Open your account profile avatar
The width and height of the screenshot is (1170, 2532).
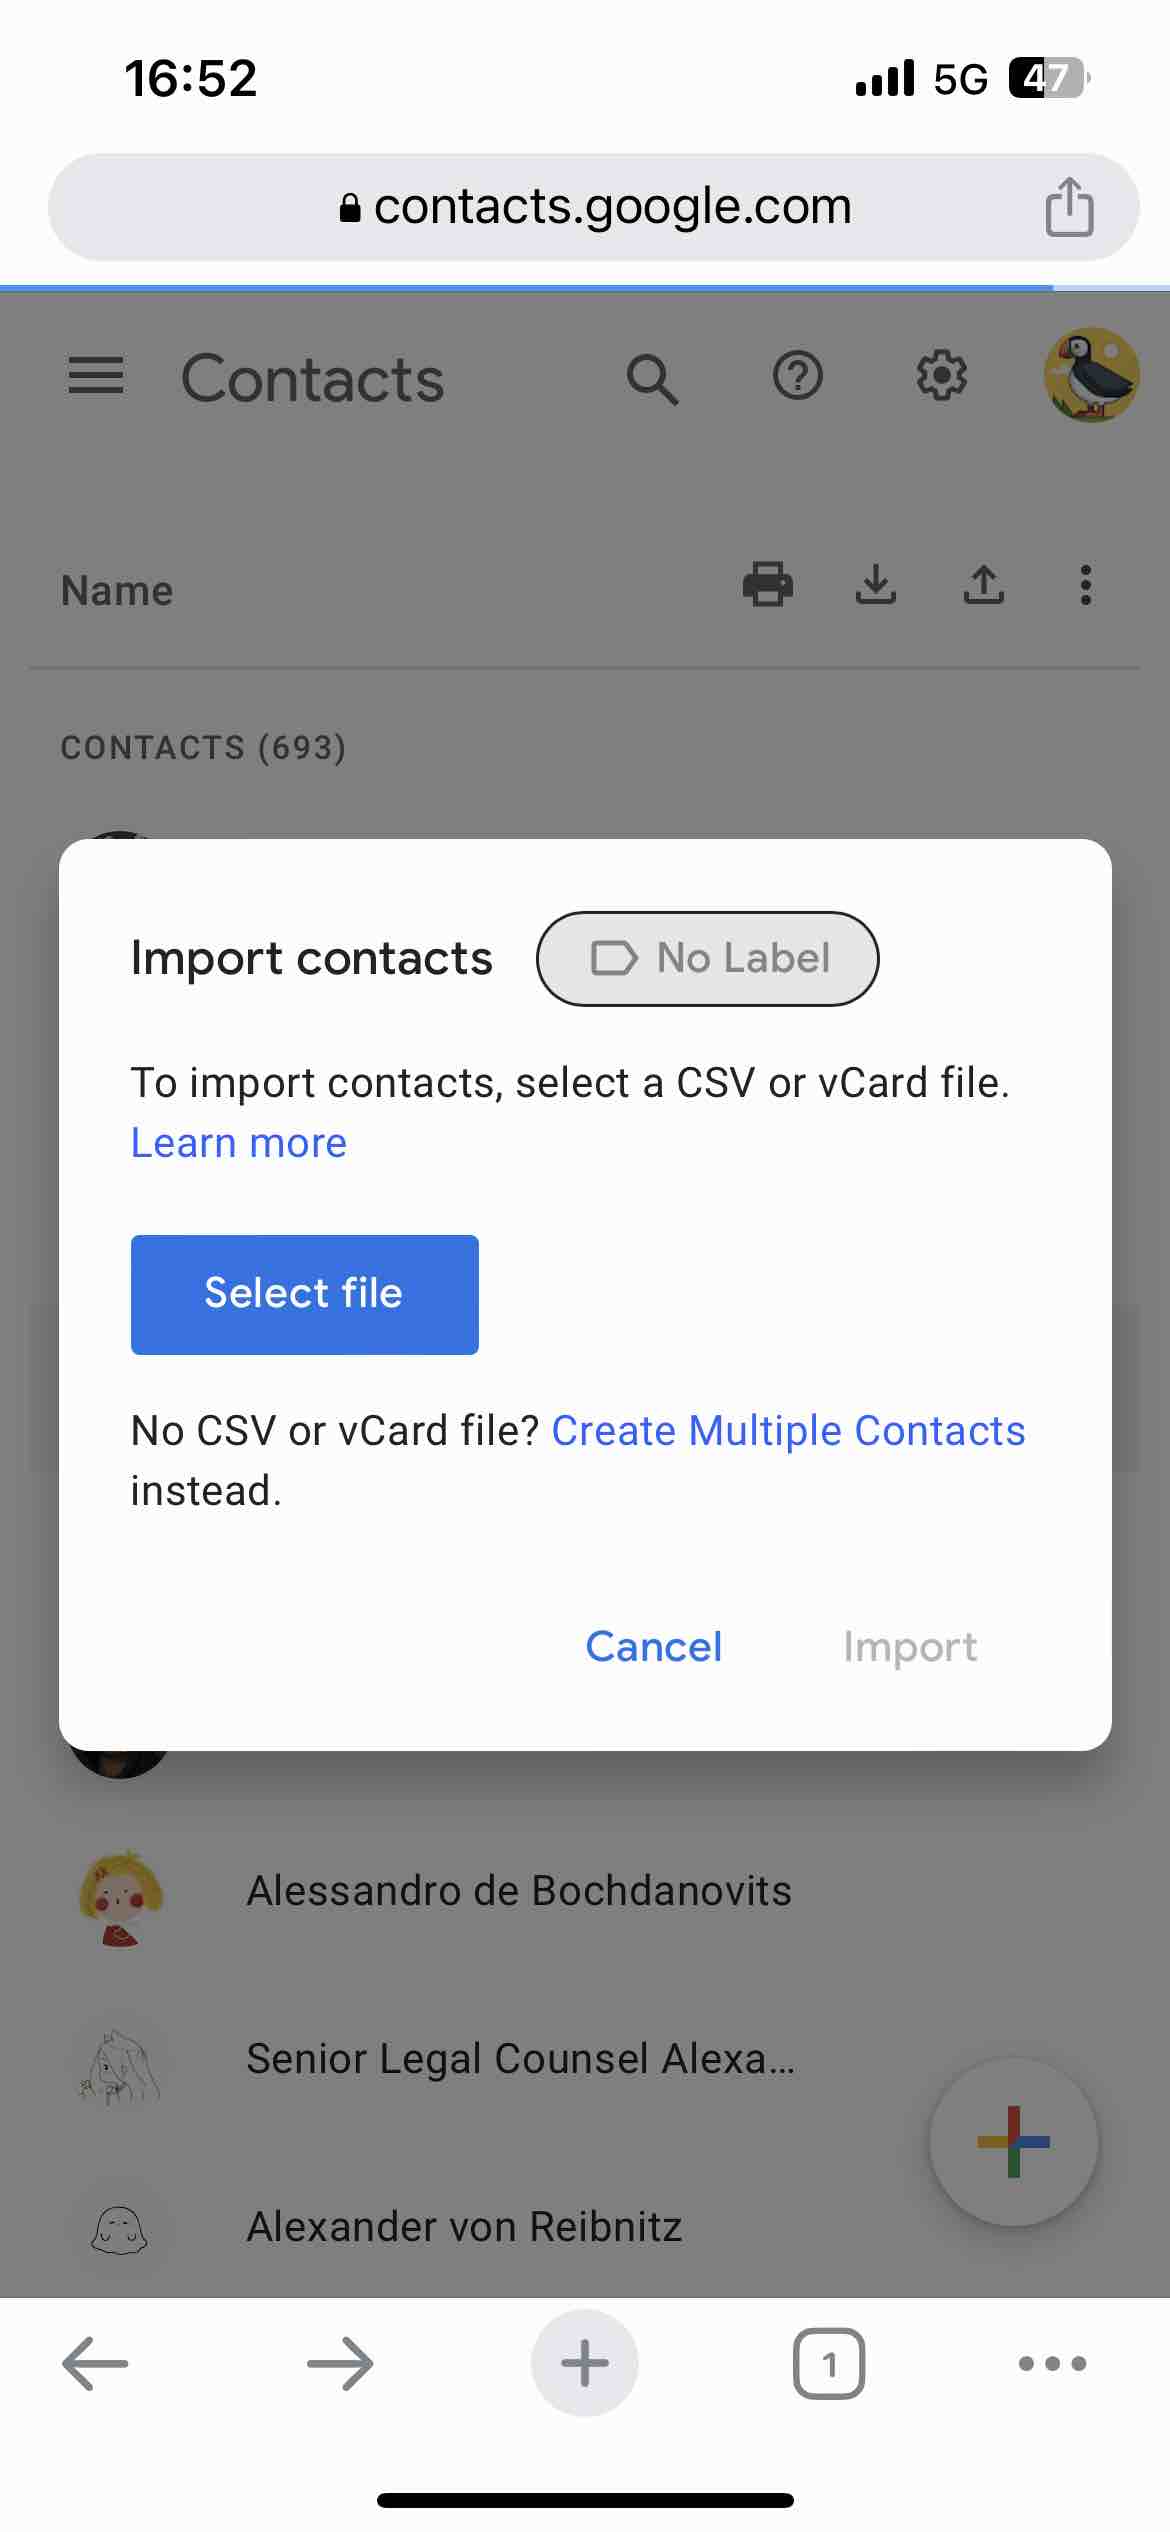[x=1092, y=376]
